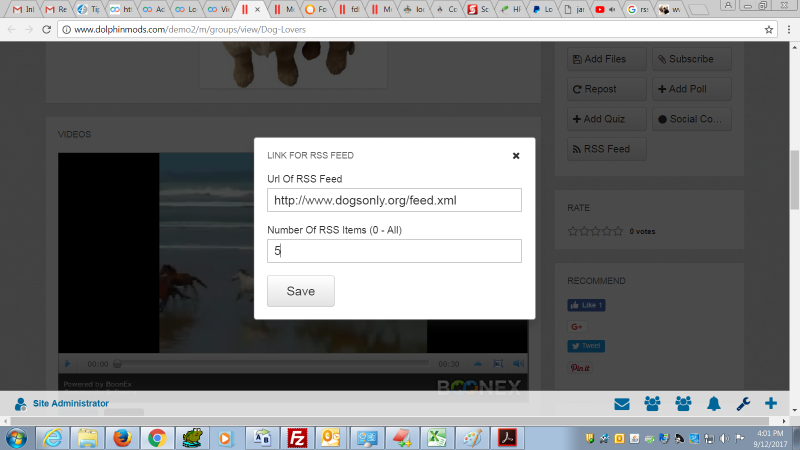Switch to the PayPal tab

pyautogui.click(x=542, y=9)
